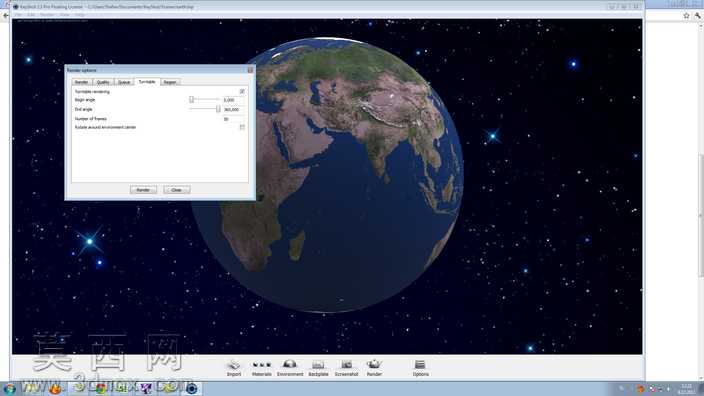Switch to the Queue tab
This screenshot has width=704, height=396.
point(124,82)
